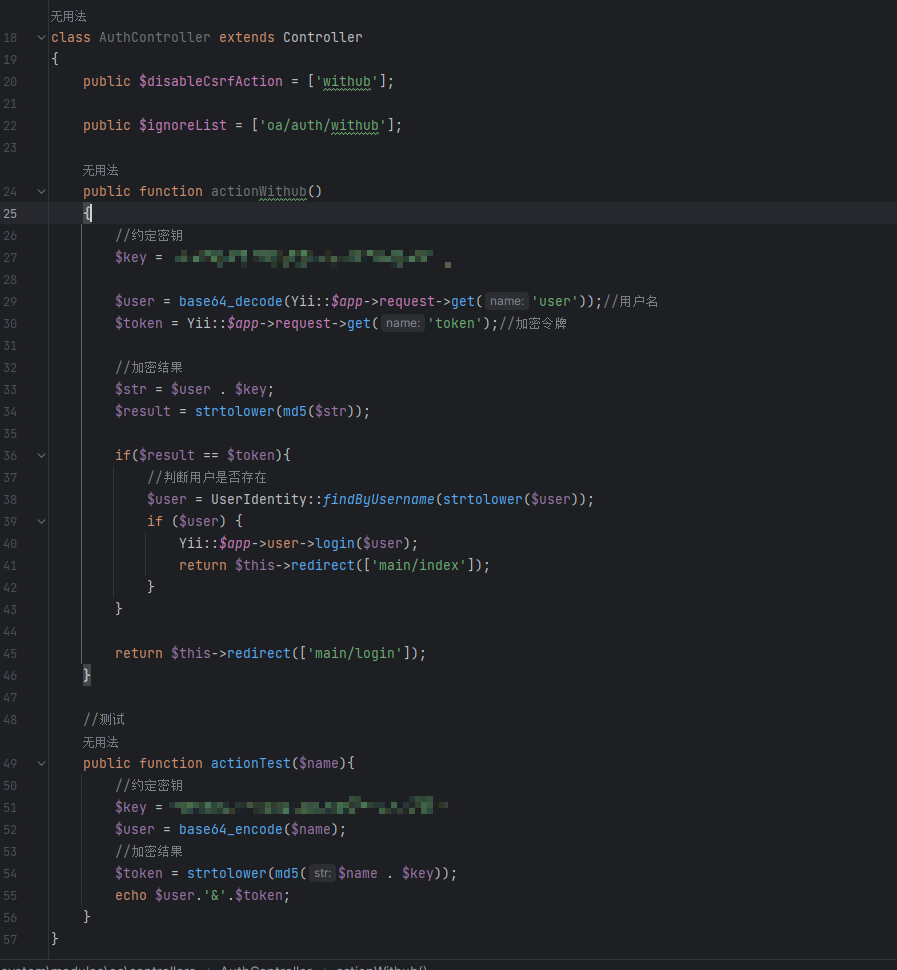Click the UserIdentity class reference on line 38
Image resolution: width=897 pixels, height=970 pixels.
pyautogui.click(x=259, y=499)
